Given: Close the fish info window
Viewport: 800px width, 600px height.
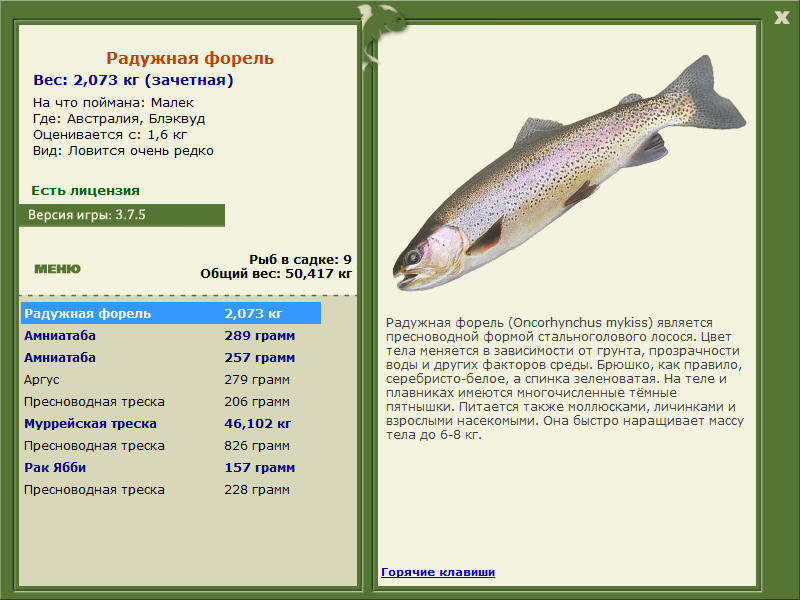Looking at the screenshot, I should pyautogui.click(x=781, y=18).
